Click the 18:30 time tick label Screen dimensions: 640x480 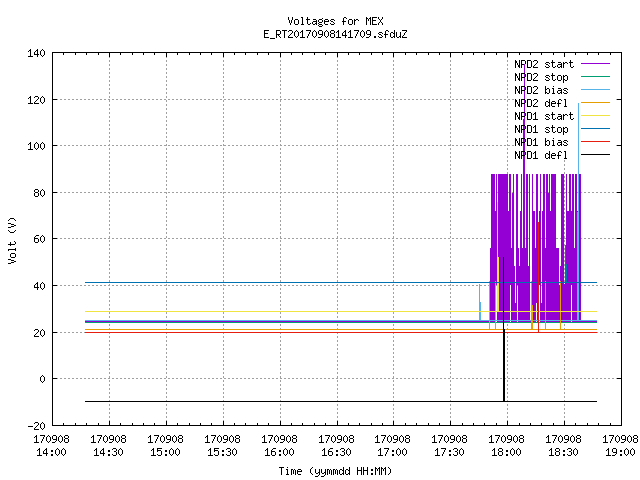563,453
